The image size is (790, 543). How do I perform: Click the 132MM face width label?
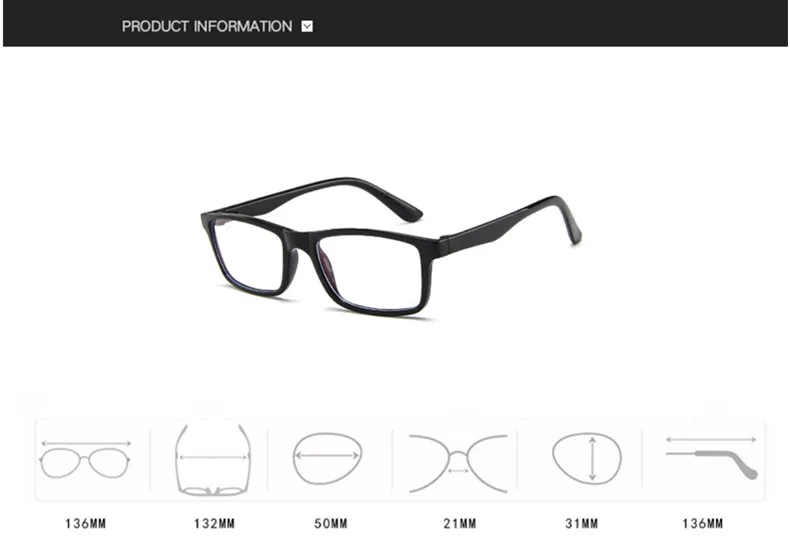215,523
